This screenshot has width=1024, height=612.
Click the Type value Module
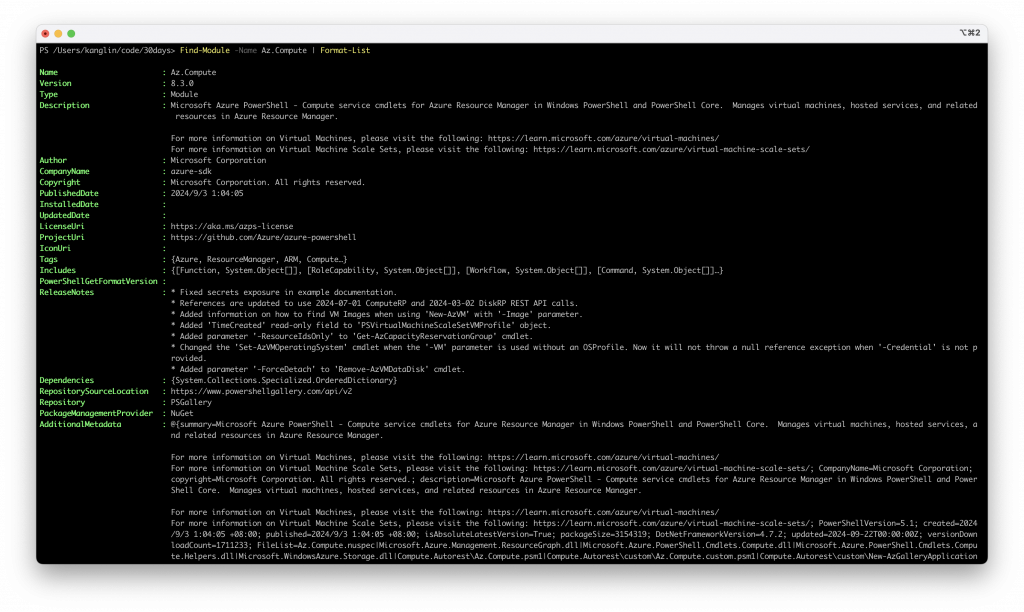pyautogui.click(x=184, y=95)
